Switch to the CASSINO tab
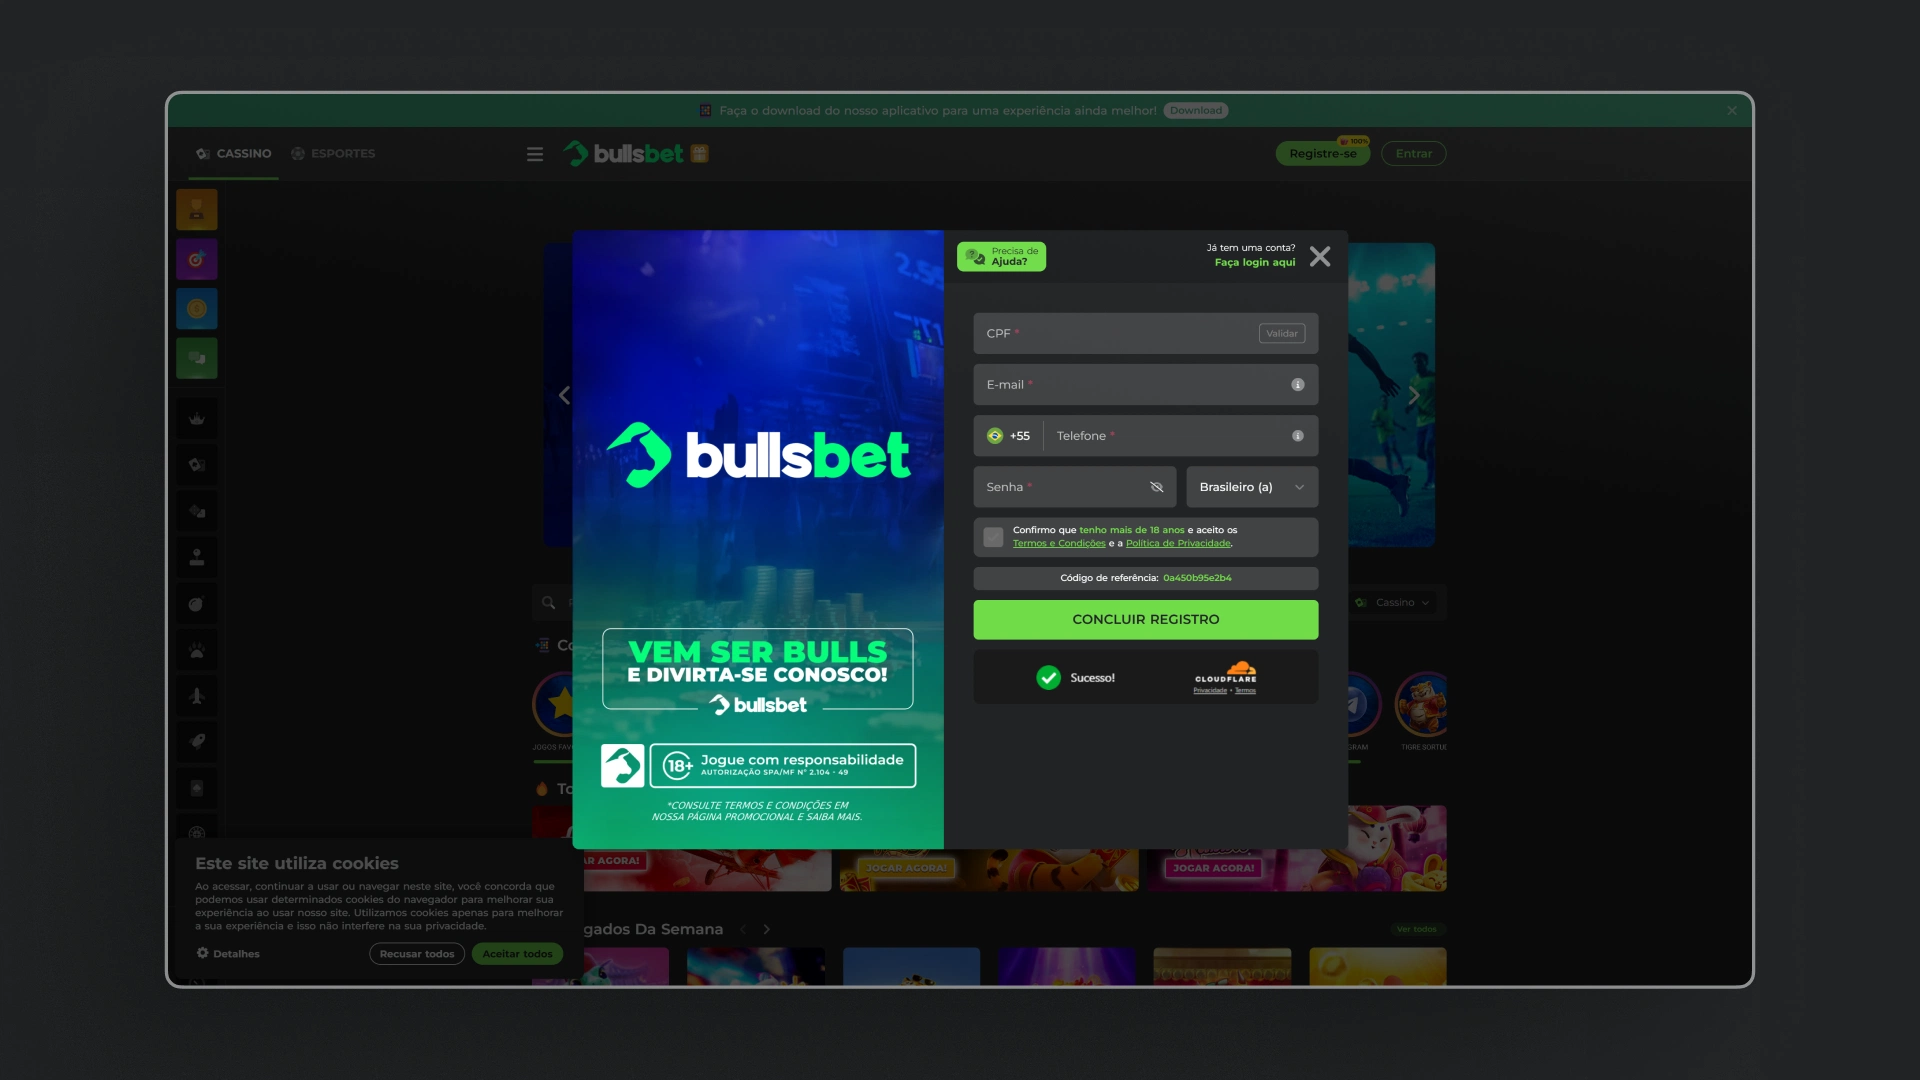The width and height of the screenshot is (1920, 1080). pos(233,153)
